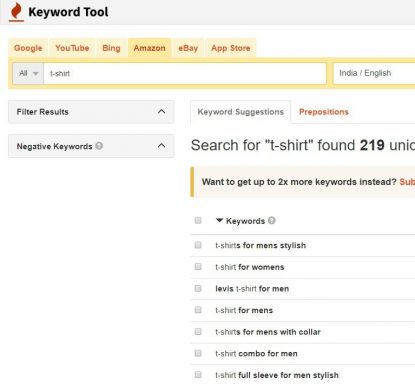
Task: Switch to the YouTube tab
Action: (x=72, y=48)
